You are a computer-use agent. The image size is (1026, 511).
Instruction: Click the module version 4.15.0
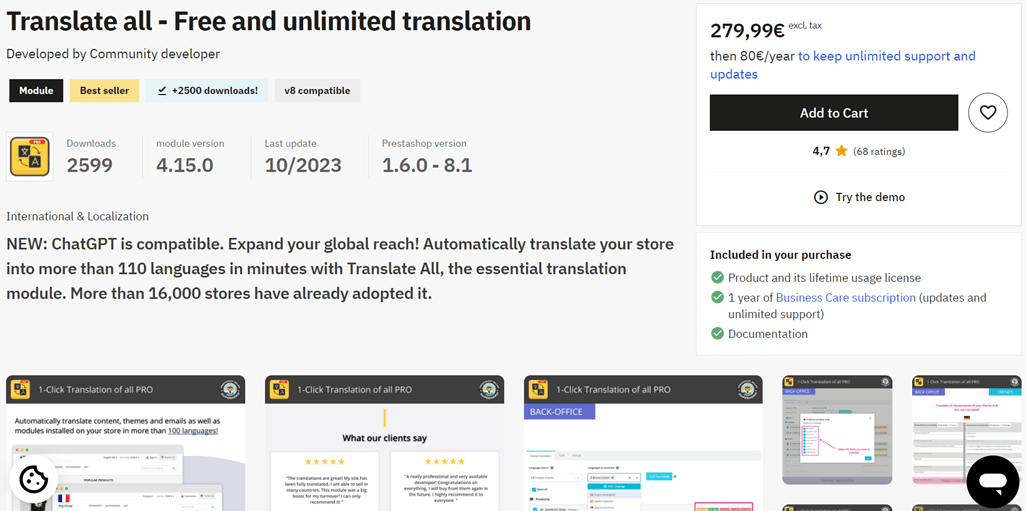[x=185, y=166]
